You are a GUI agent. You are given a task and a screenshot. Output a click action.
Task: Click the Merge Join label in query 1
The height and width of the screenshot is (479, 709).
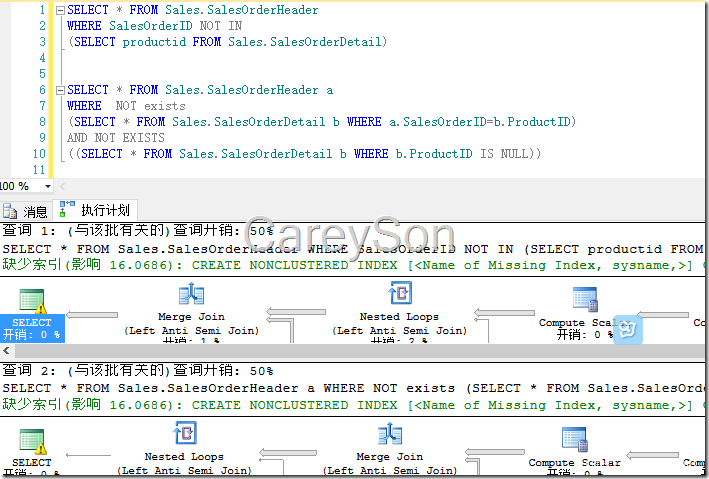coord(191,317)
